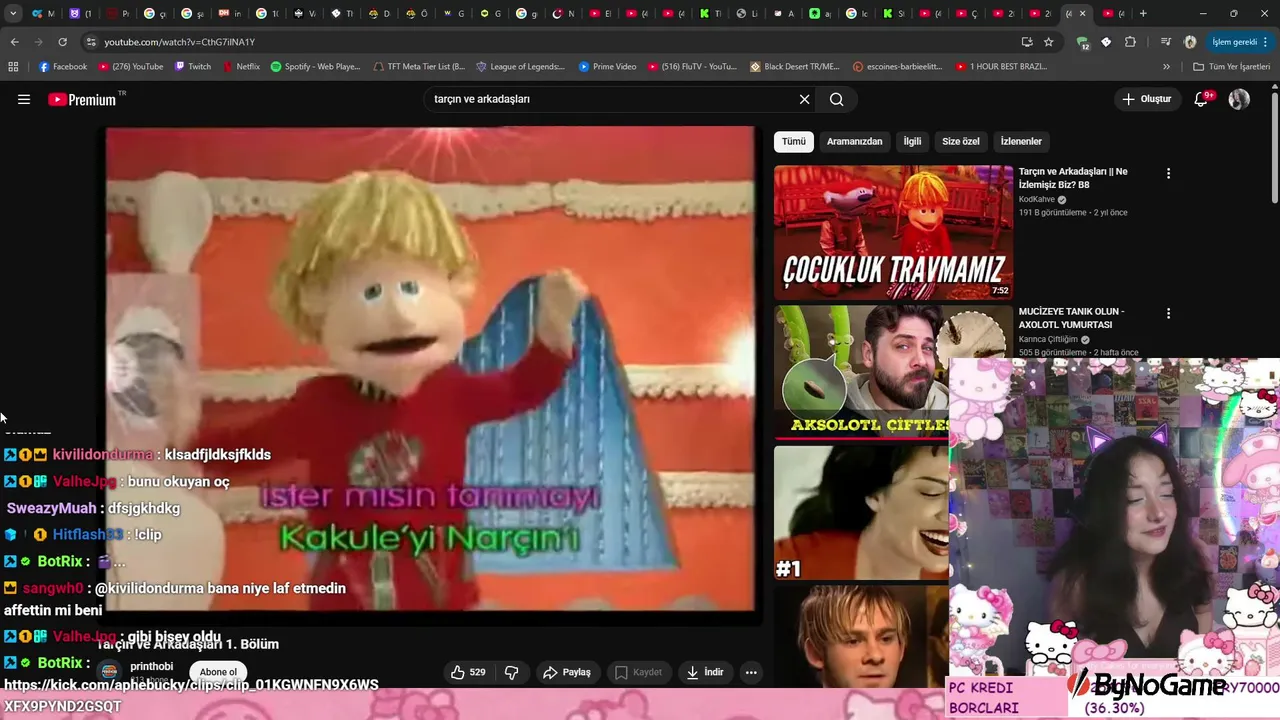
Task: Open options for AXOLOTL YUMURTASI suggestion
Action: click(x=1167, y=313)
